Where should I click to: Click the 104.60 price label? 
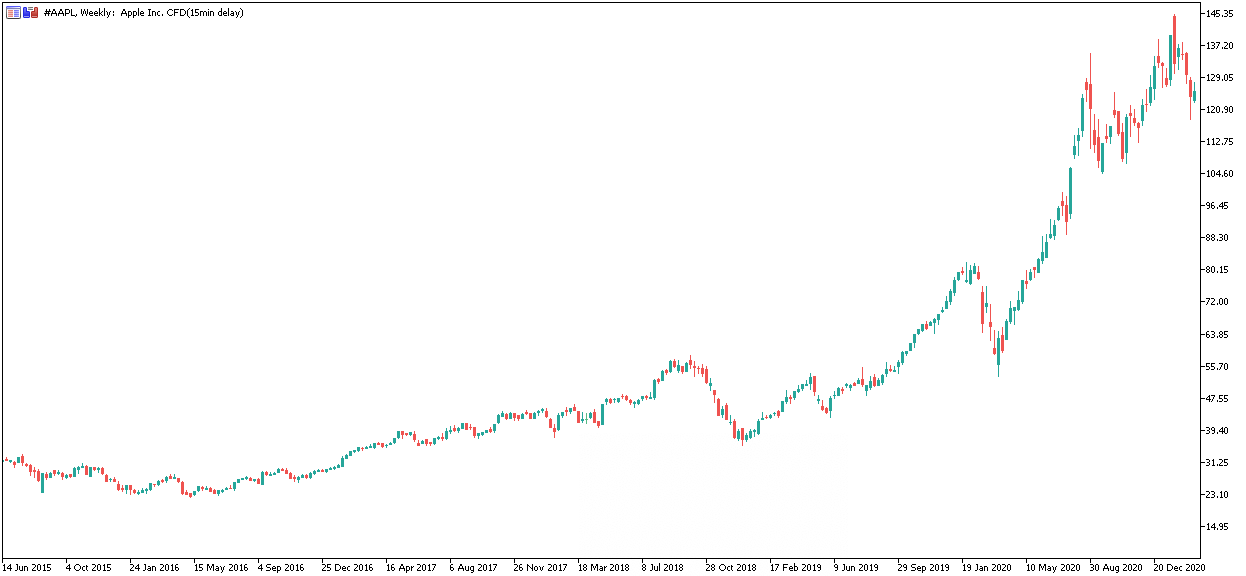pos(1220,173)
